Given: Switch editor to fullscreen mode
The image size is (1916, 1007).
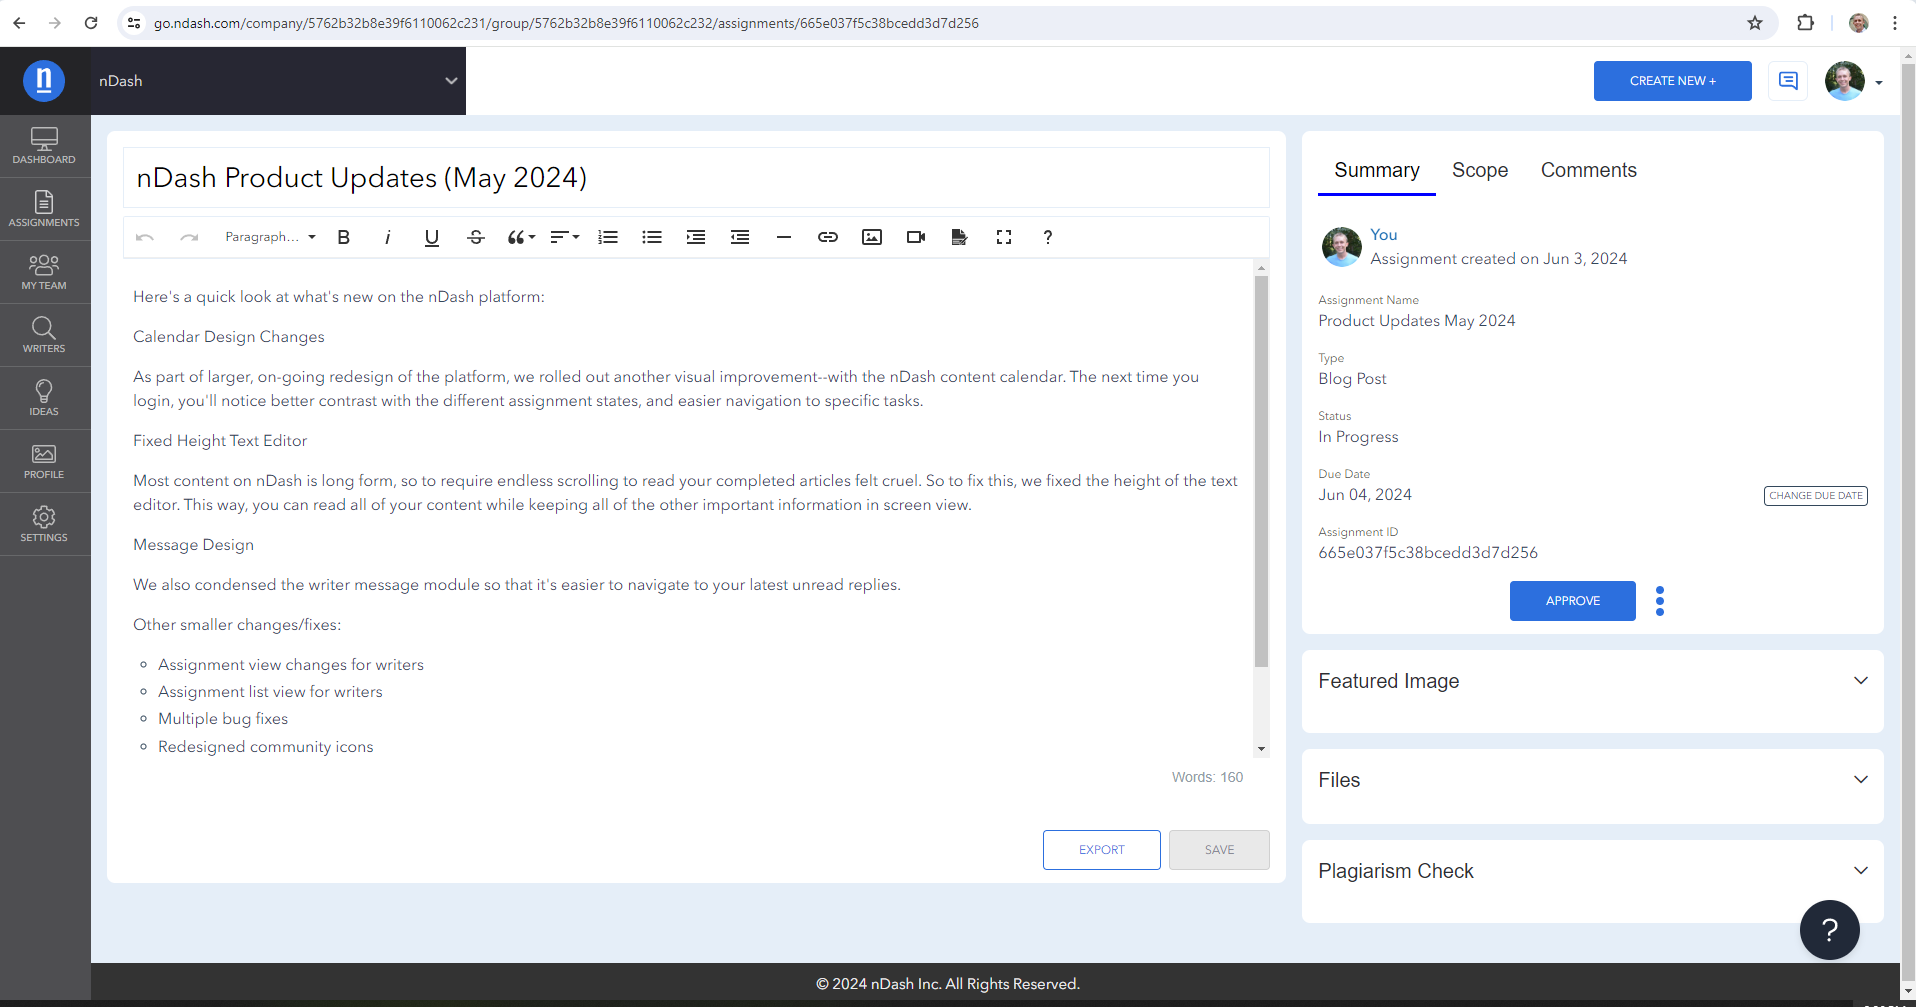Looking at the screenshot, I should coord(1004,237).
